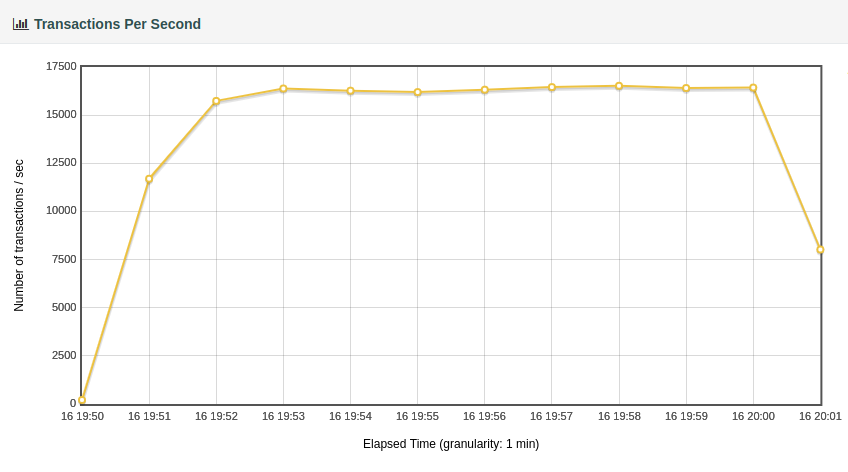Click the 16 19:51 x-axis label
The height and width of the screenshot is (472, 848).
tap(149, 416)
